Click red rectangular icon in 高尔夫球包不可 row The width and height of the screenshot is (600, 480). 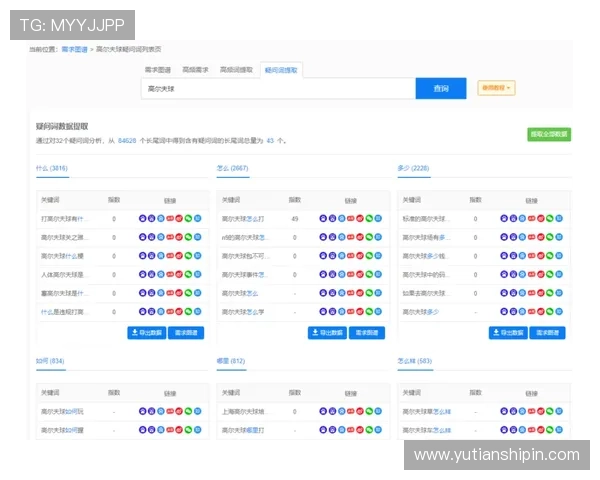tap(351, 256)
